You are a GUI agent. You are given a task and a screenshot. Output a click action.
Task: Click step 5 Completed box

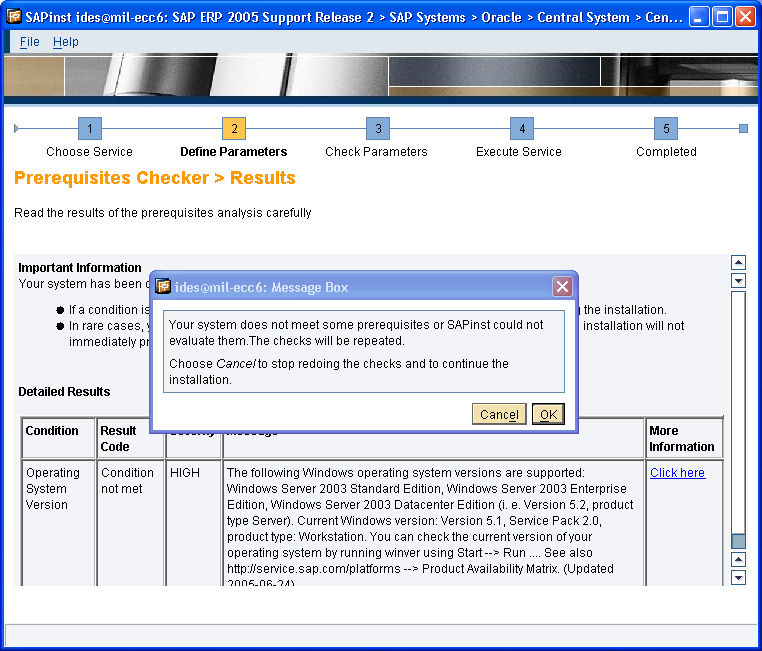(666, 128)
